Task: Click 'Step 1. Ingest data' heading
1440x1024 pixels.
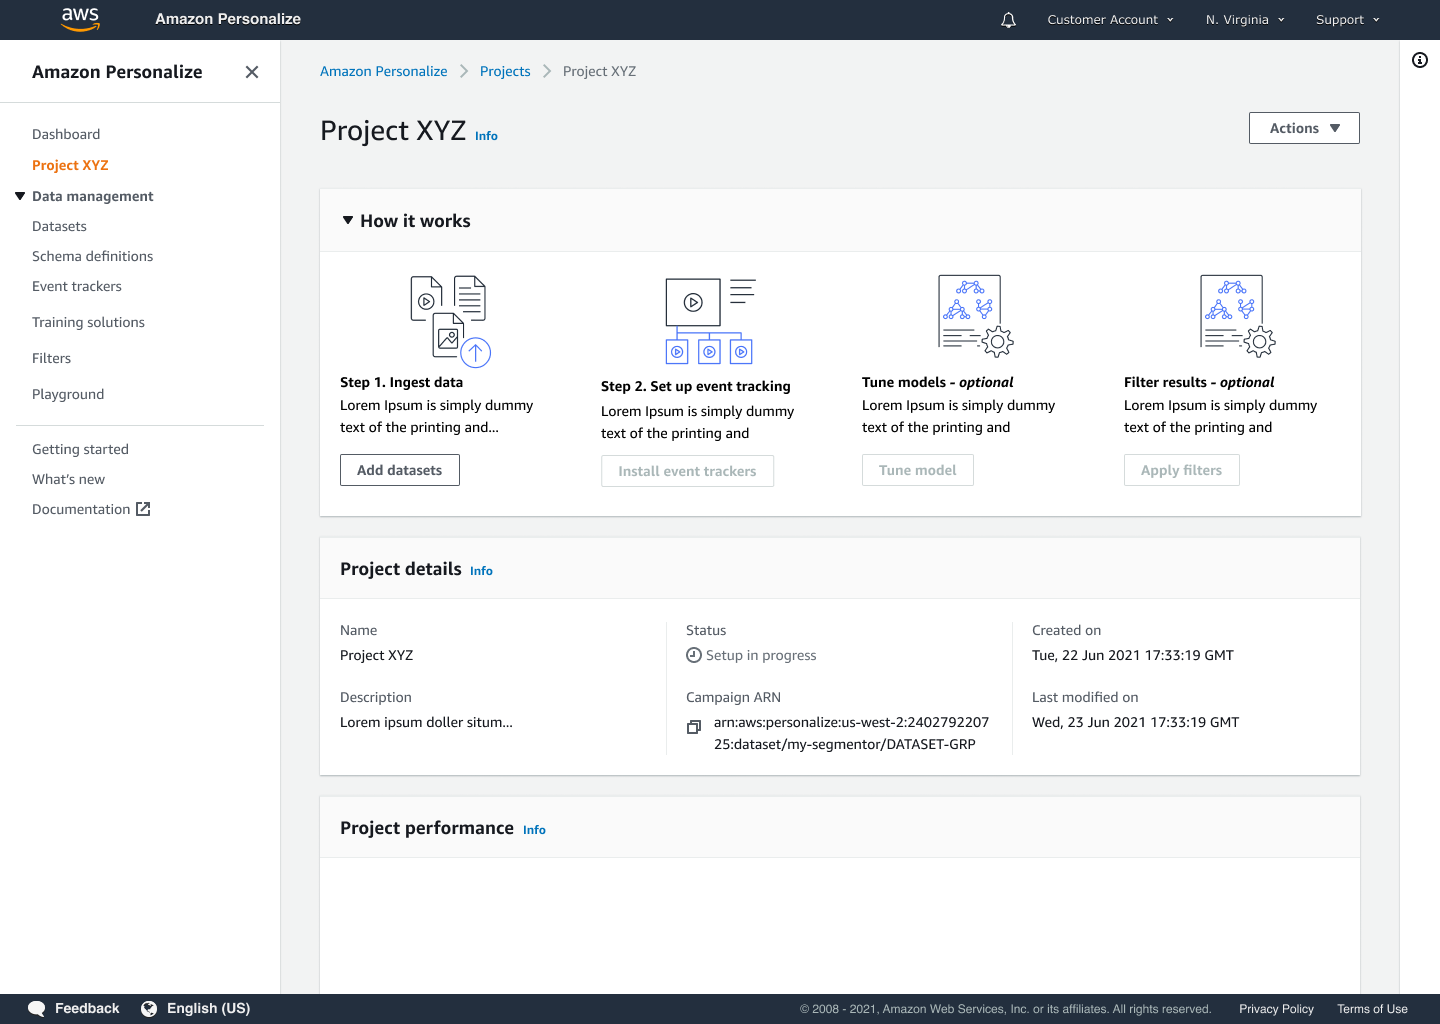Action: coord(401,382)
